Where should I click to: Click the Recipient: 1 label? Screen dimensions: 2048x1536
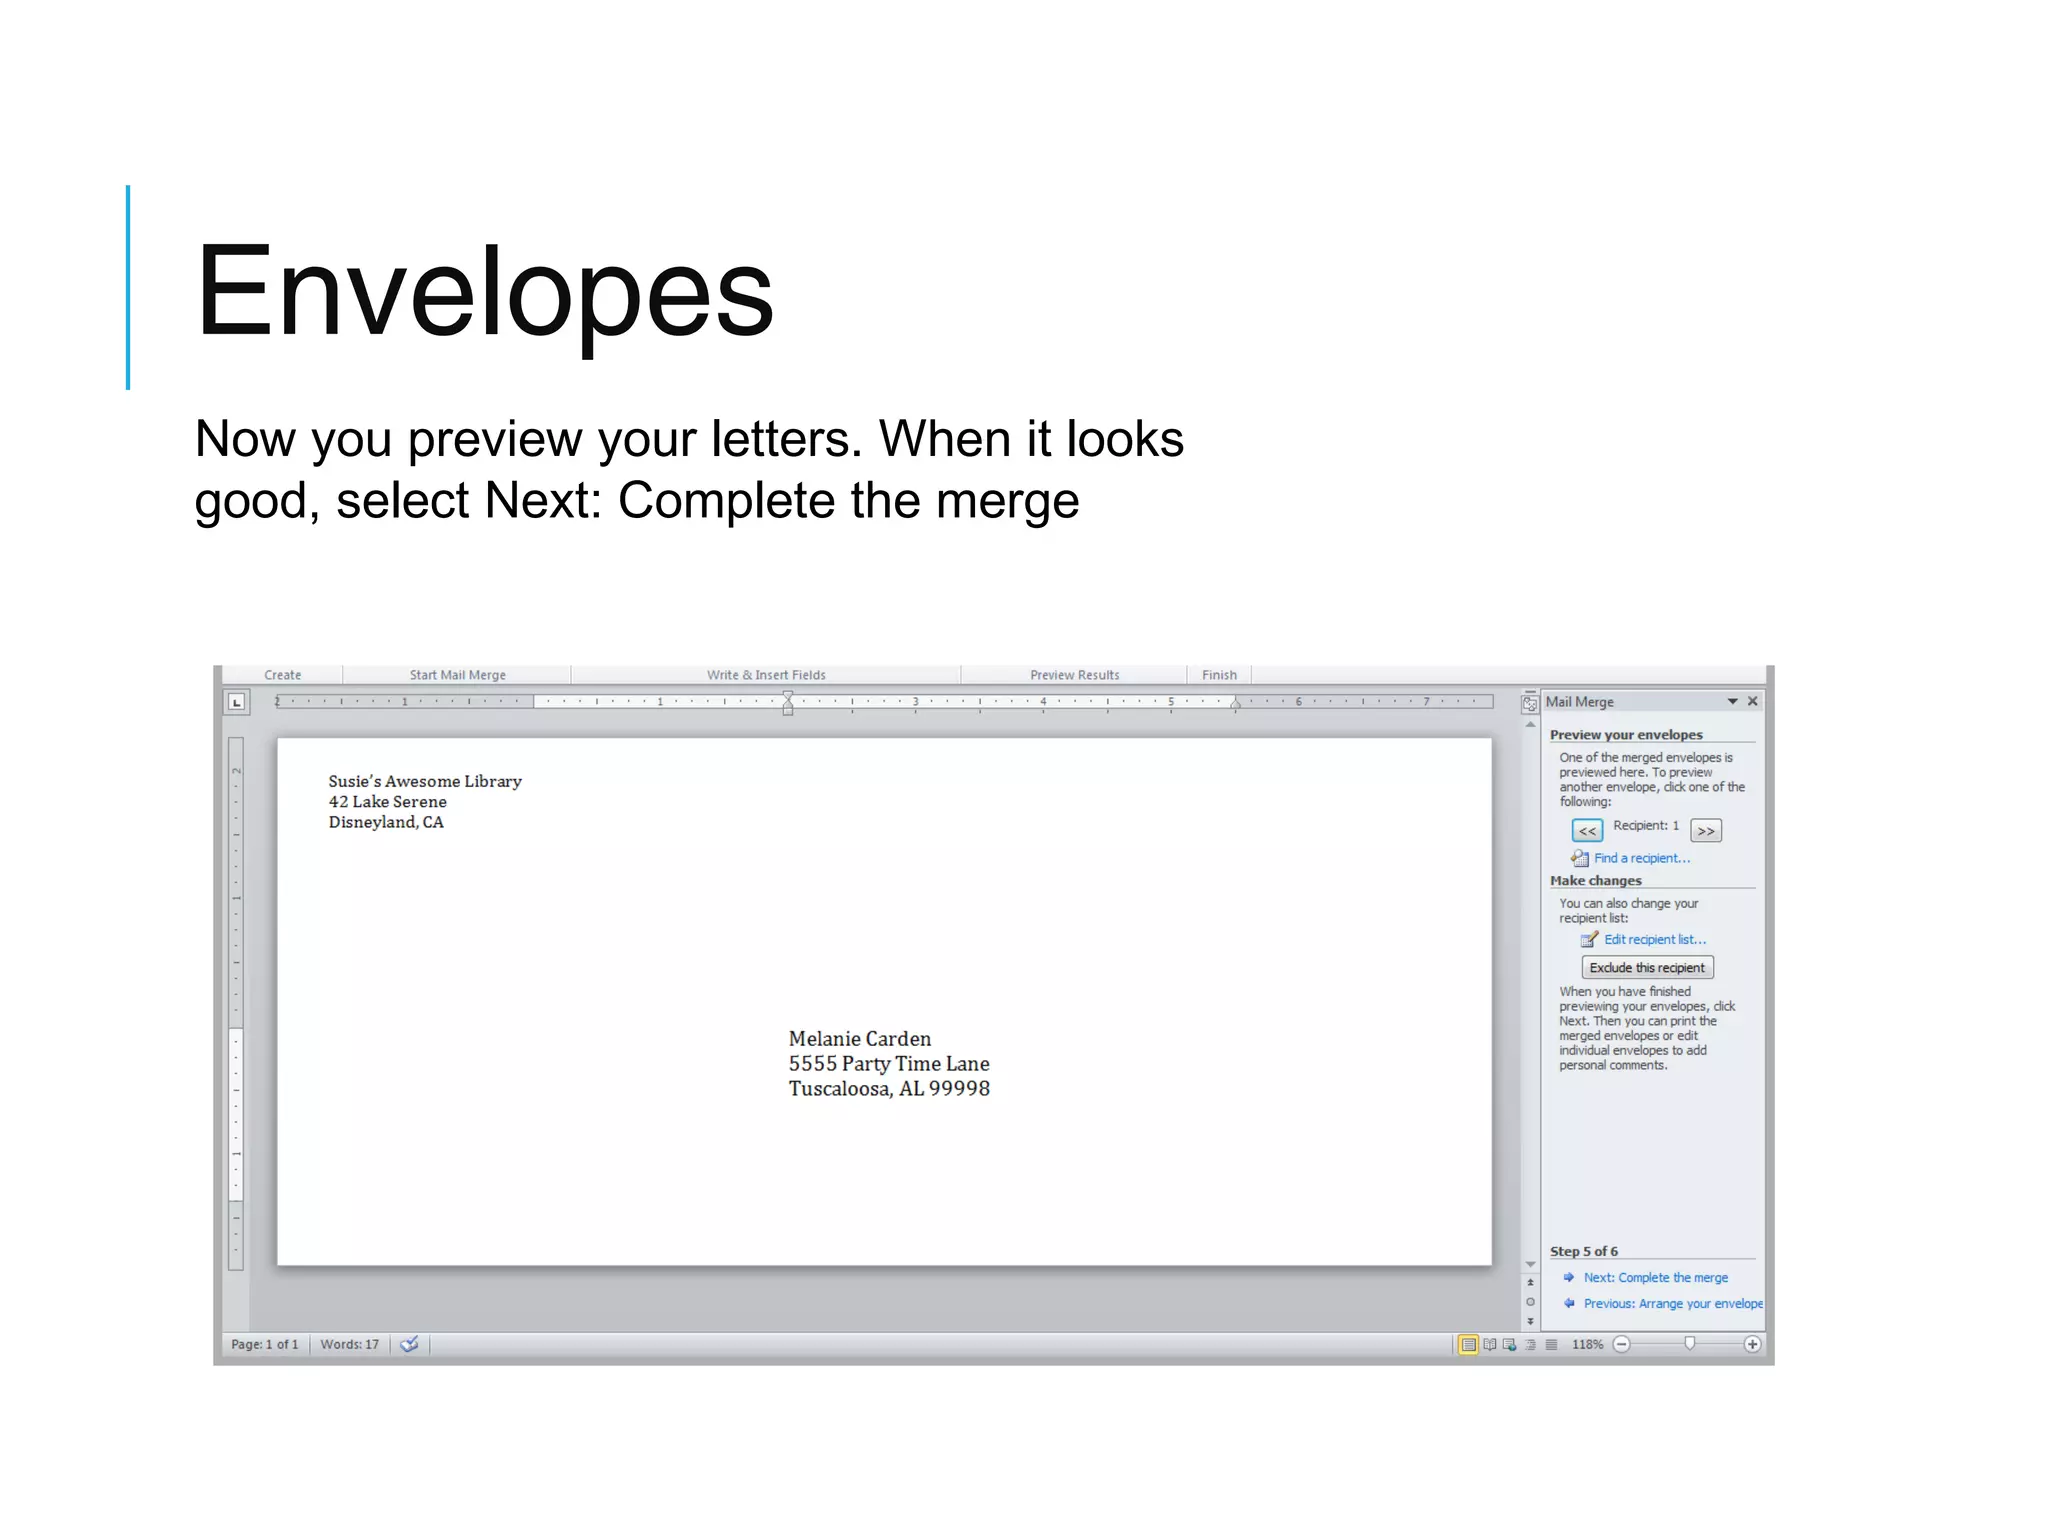tap(1646, 825)
